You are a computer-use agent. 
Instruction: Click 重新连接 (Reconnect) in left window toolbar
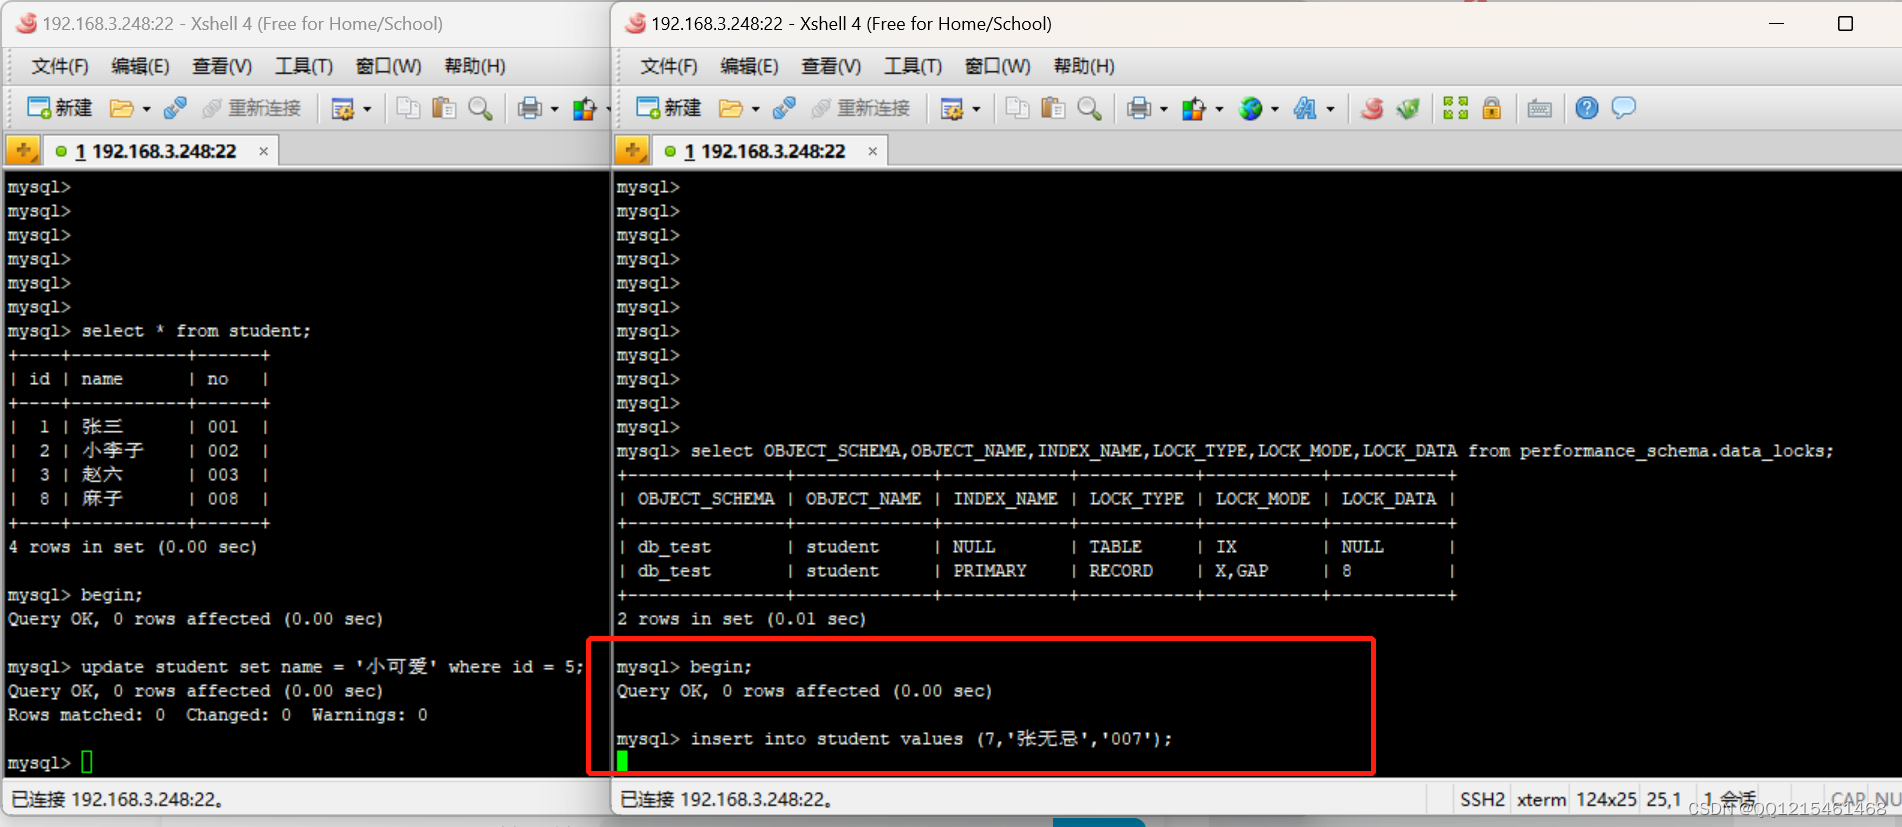tap(252, 108)
